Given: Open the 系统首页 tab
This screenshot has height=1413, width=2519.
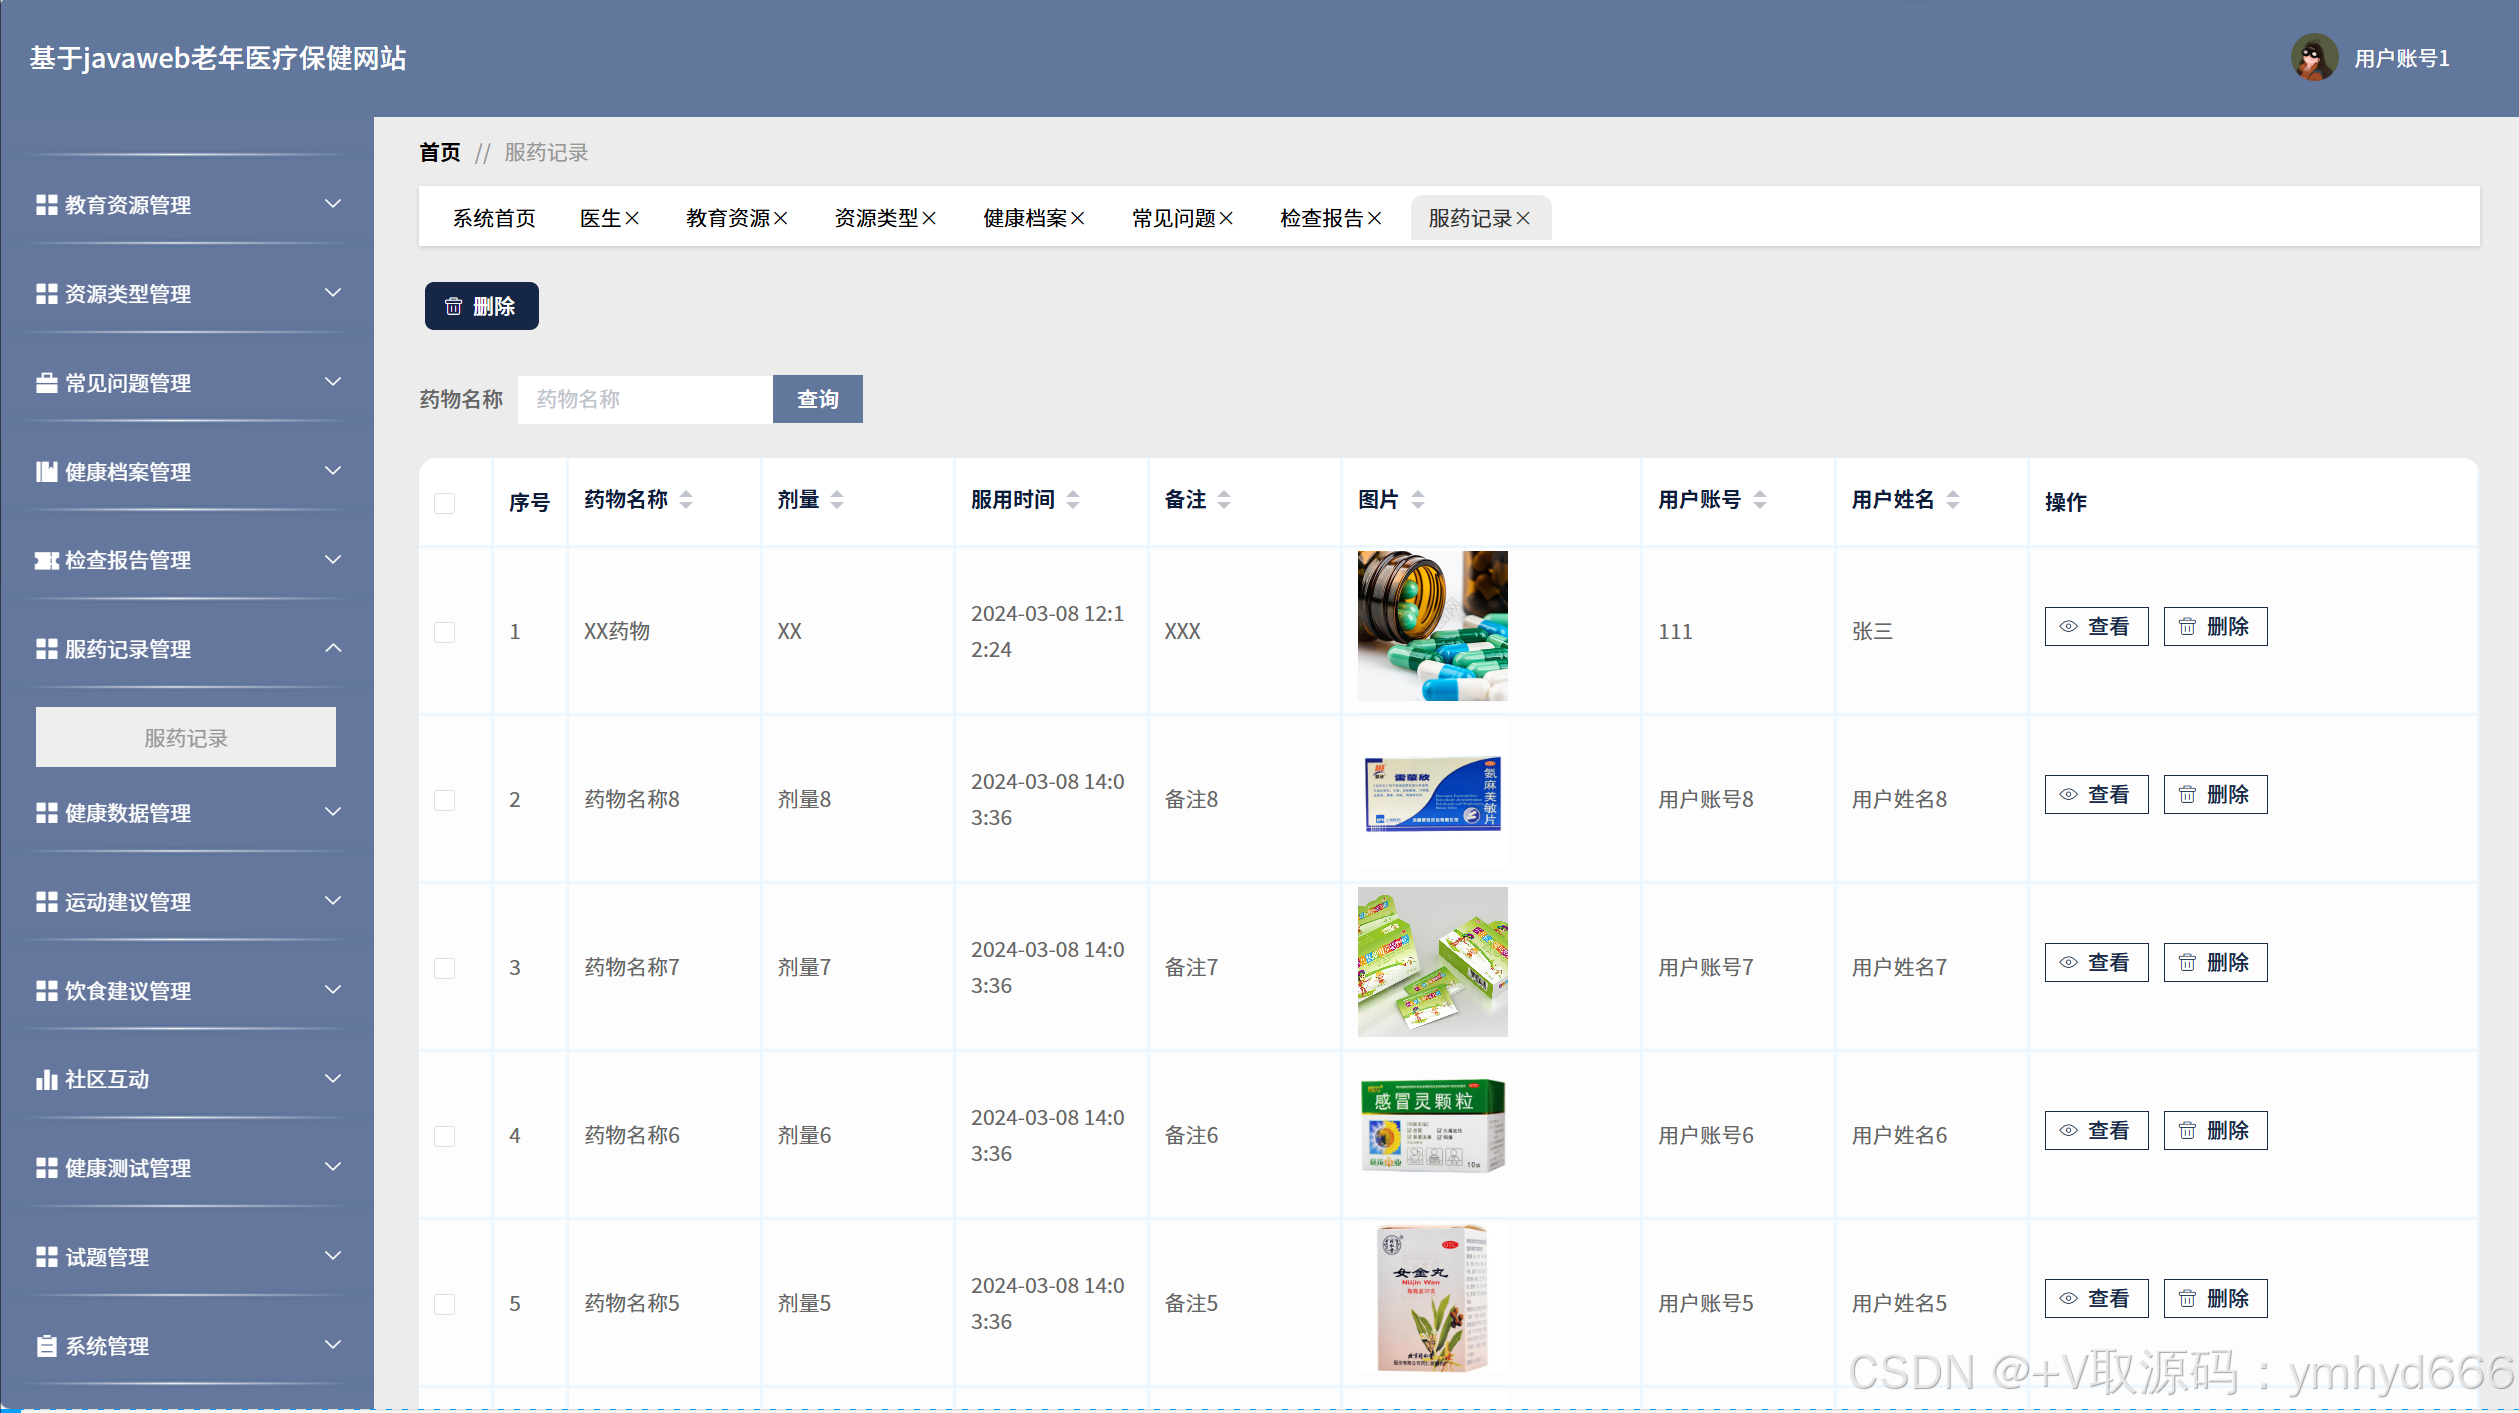Looking at the screenshot, I should [494, 219].
